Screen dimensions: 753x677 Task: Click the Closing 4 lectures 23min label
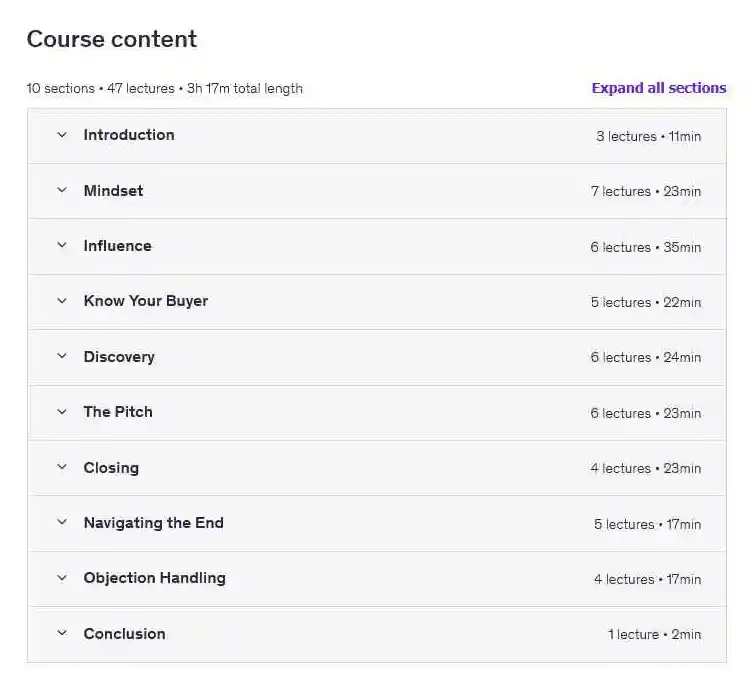tap(646, 469)
